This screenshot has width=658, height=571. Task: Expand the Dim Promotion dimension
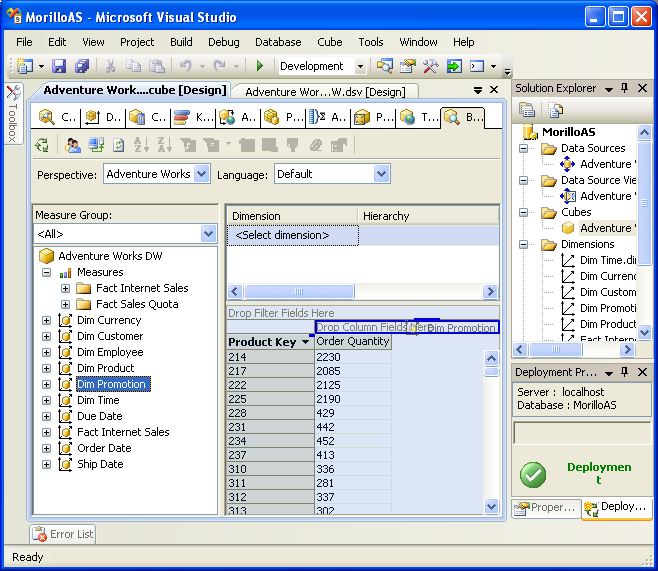pyautogui.click(x=47, y=384)
